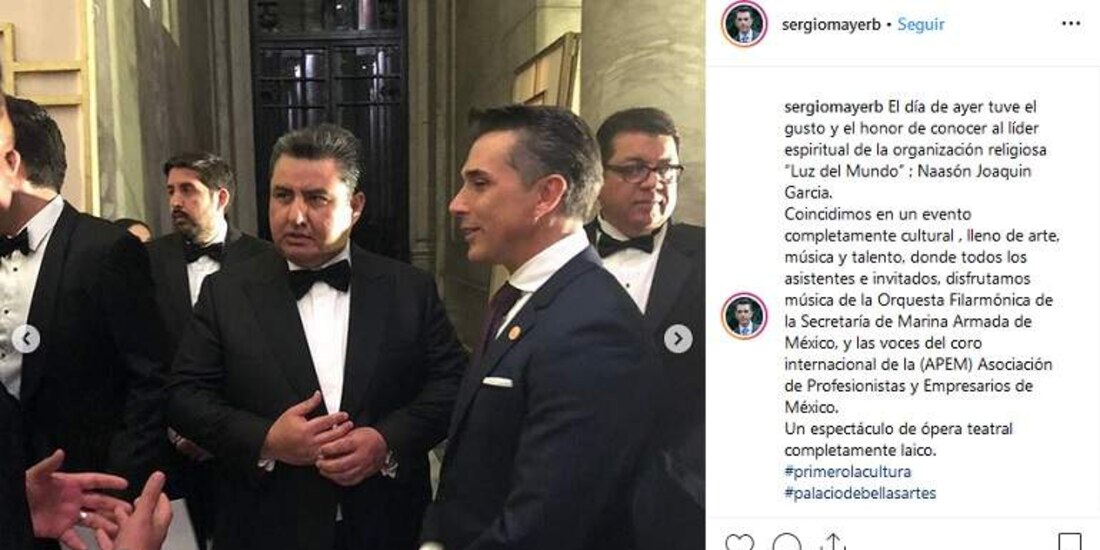Click the main post photo

pyautogui.click(x=352, y=275)
